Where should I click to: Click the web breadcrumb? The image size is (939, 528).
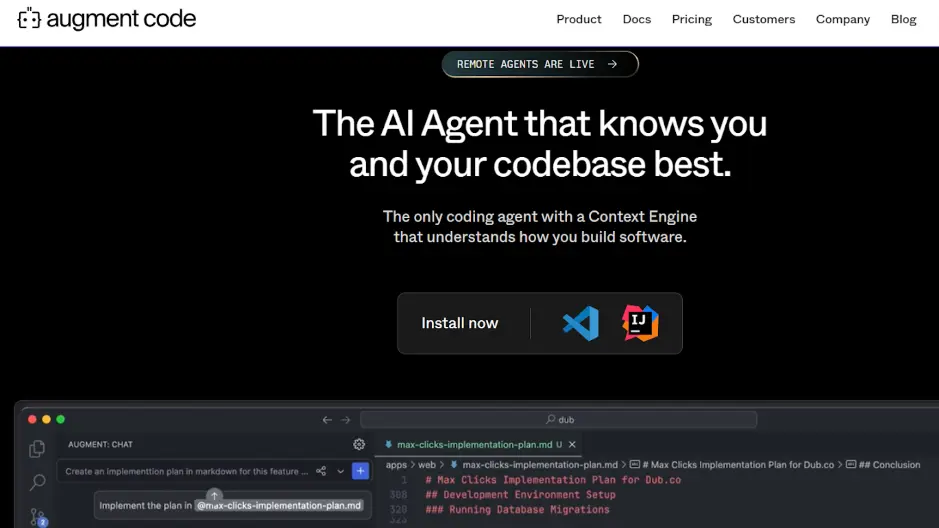coord(427,465)
